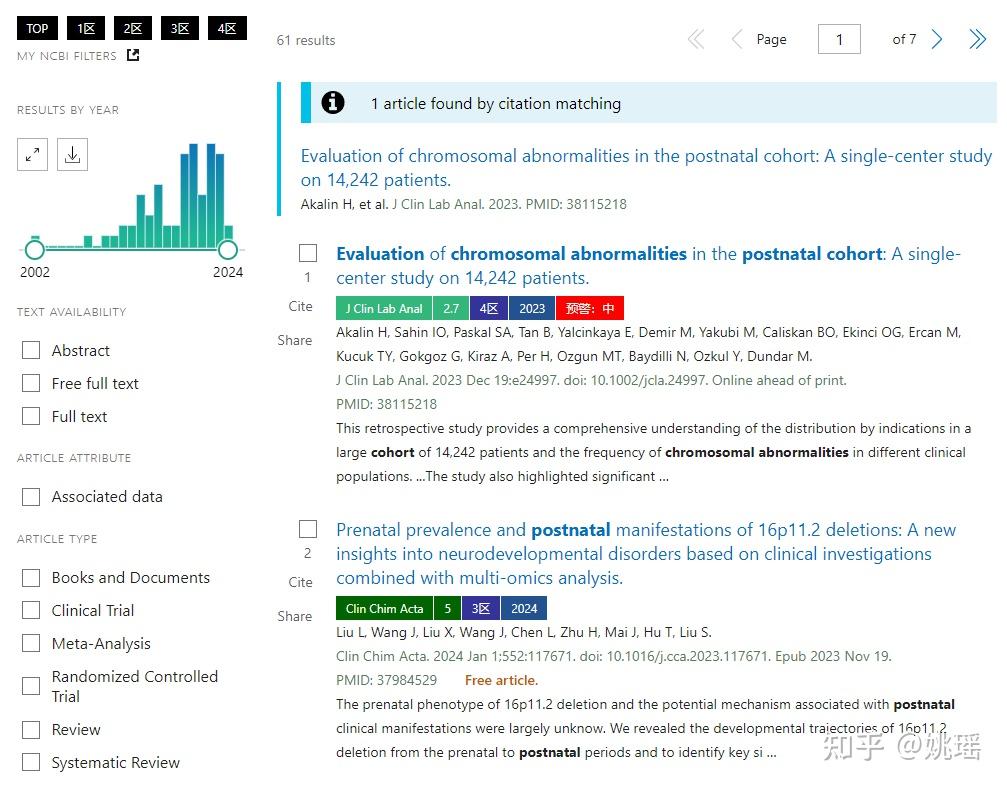Switch to the 1区 filter tab
Viewport: 1007px width, 787px height.
pyautogui.click(x=85, y=29)
